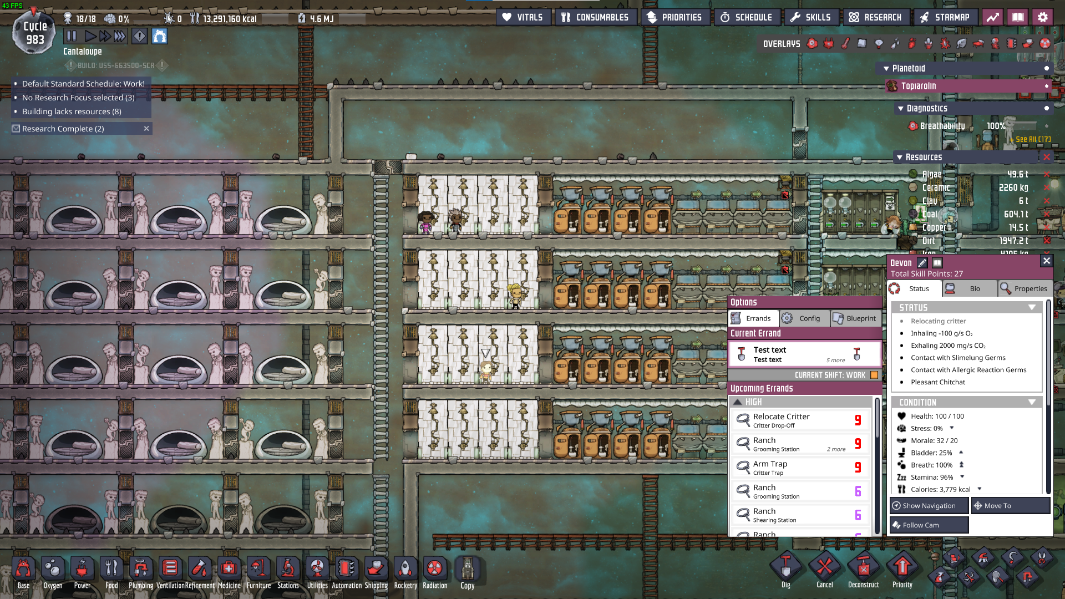
Task: Open the Oxygen build category
Action: pos(52,568)
